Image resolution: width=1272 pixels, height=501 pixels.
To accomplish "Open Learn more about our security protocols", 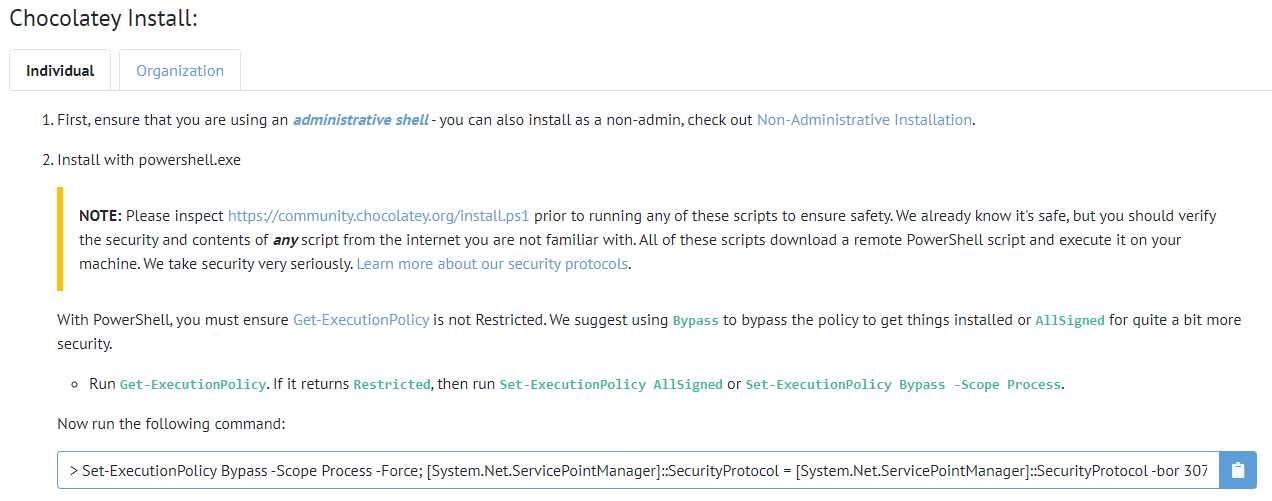I will pos(493,264).
